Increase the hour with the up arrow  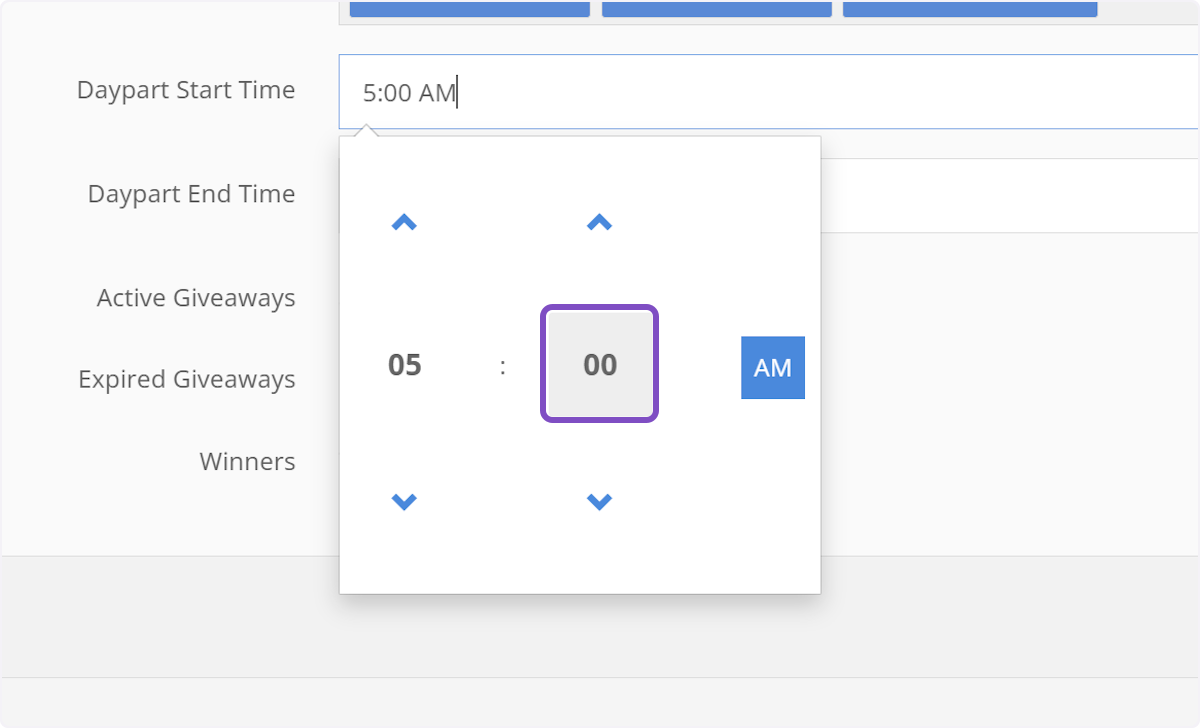pos(404,223)
